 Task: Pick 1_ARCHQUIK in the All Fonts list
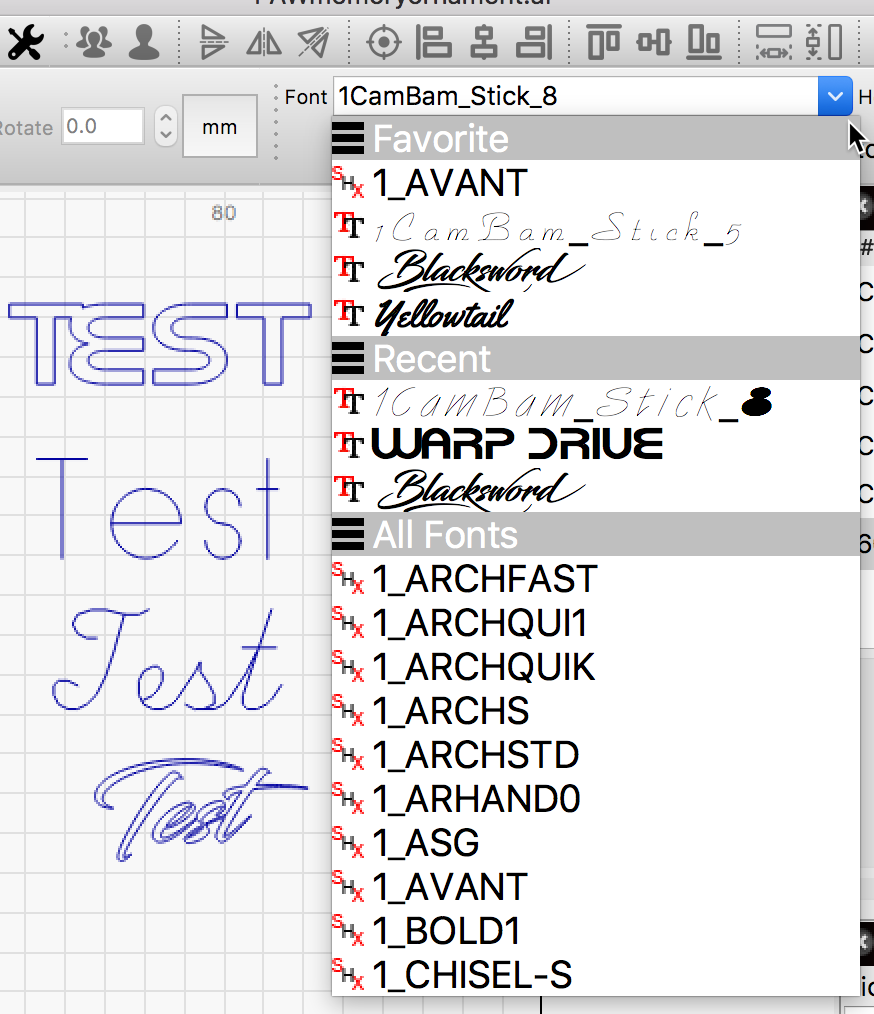pyautogui.click(x=484, y=667)
